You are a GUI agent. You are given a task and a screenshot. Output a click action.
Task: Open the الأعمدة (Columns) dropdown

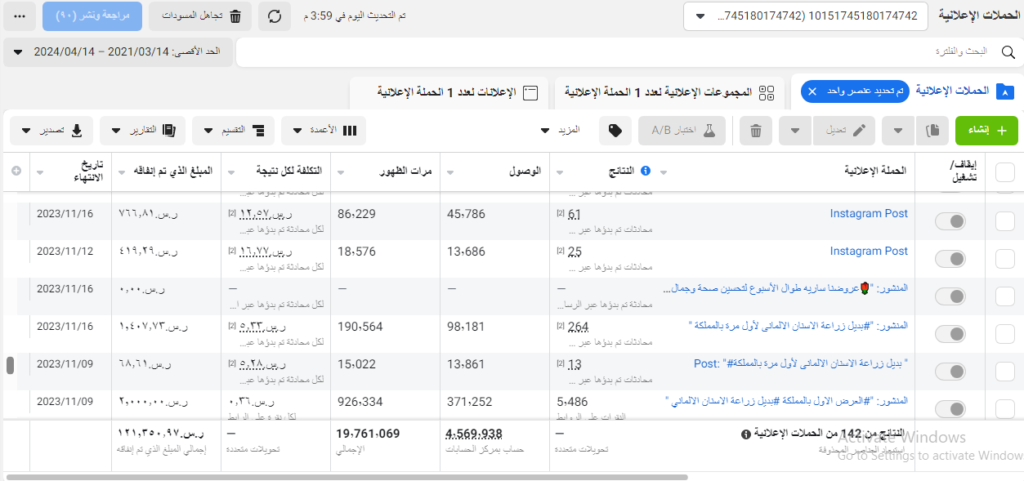324,131
